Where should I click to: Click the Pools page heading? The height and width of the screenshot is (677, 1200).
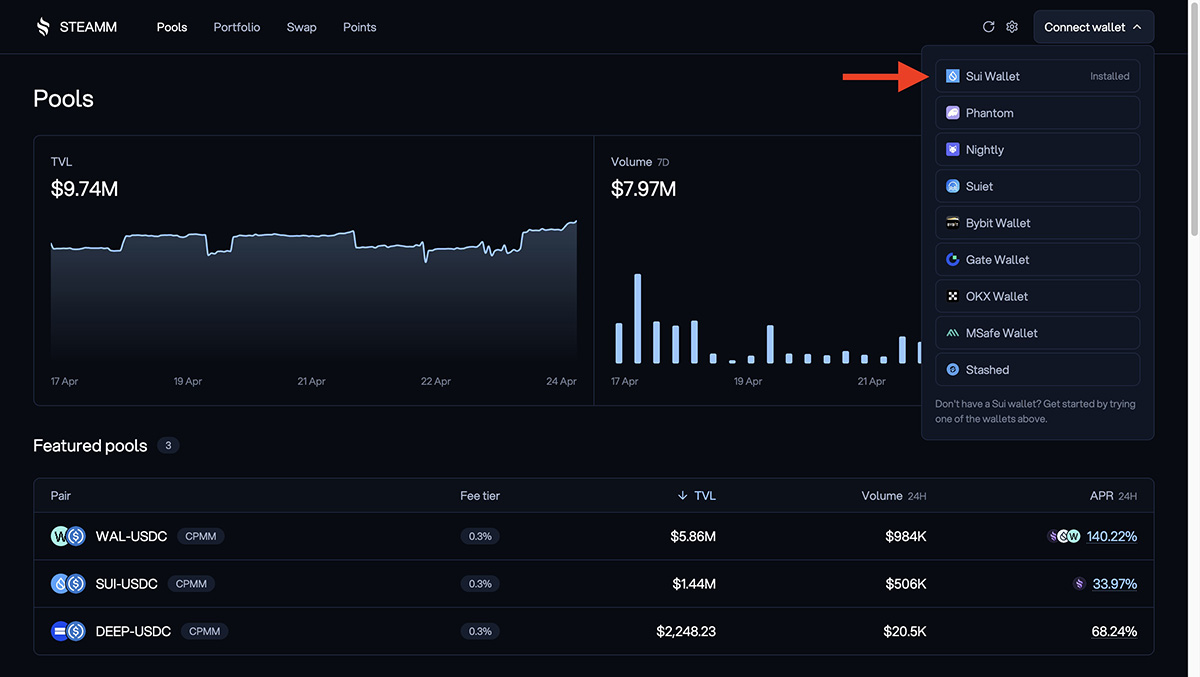point(63,98)
